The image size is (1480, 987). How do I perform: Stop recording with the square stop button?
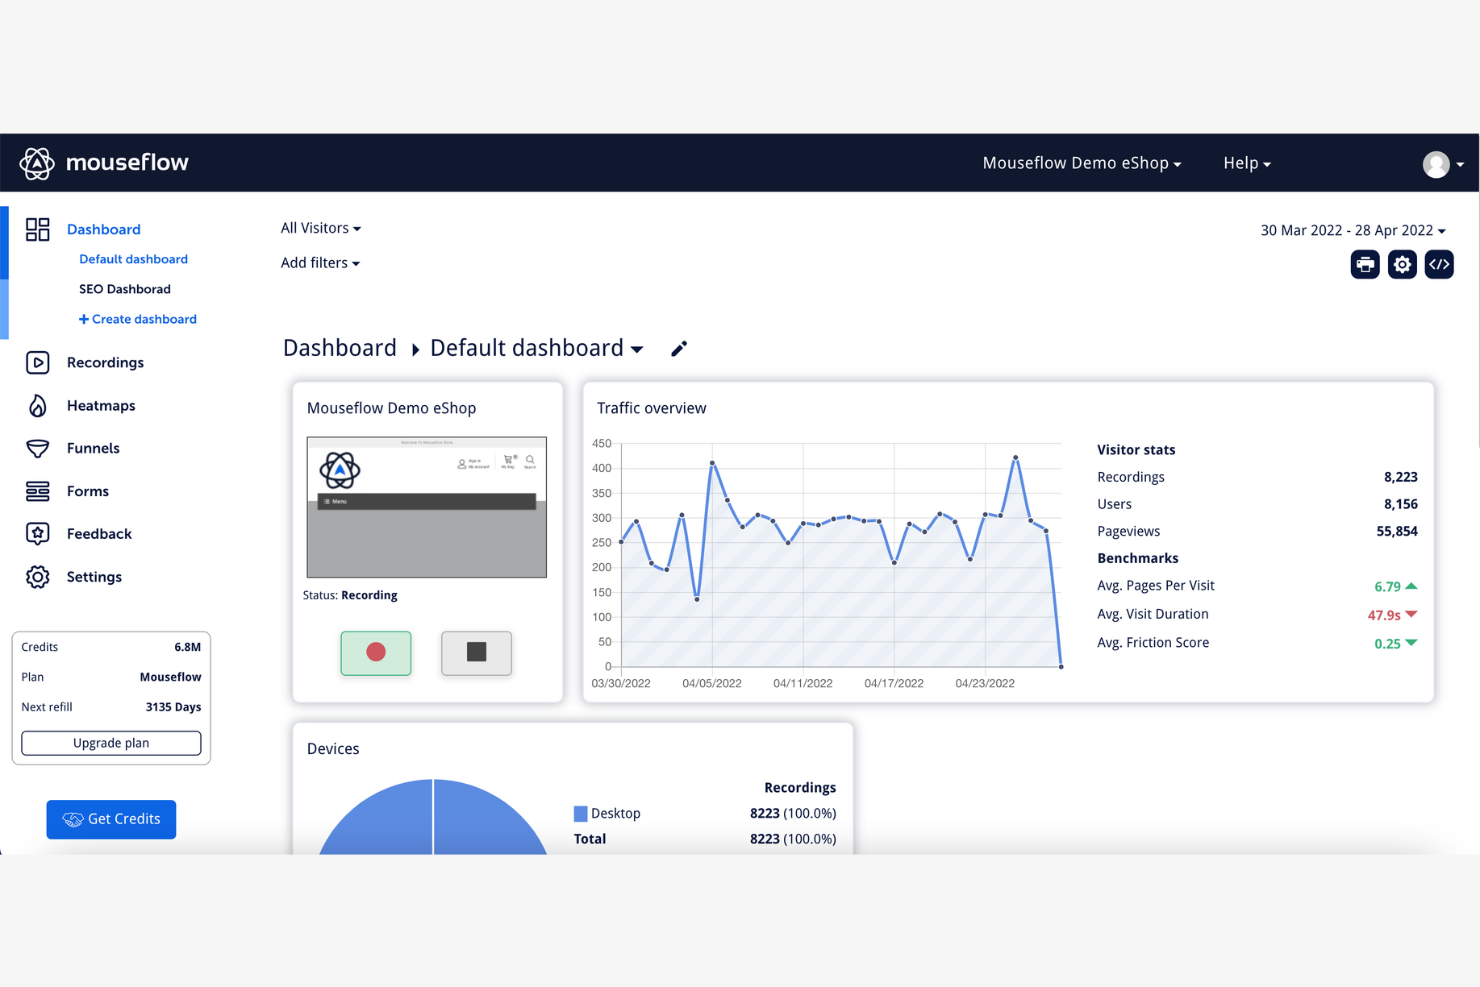[x=476, y=653]
